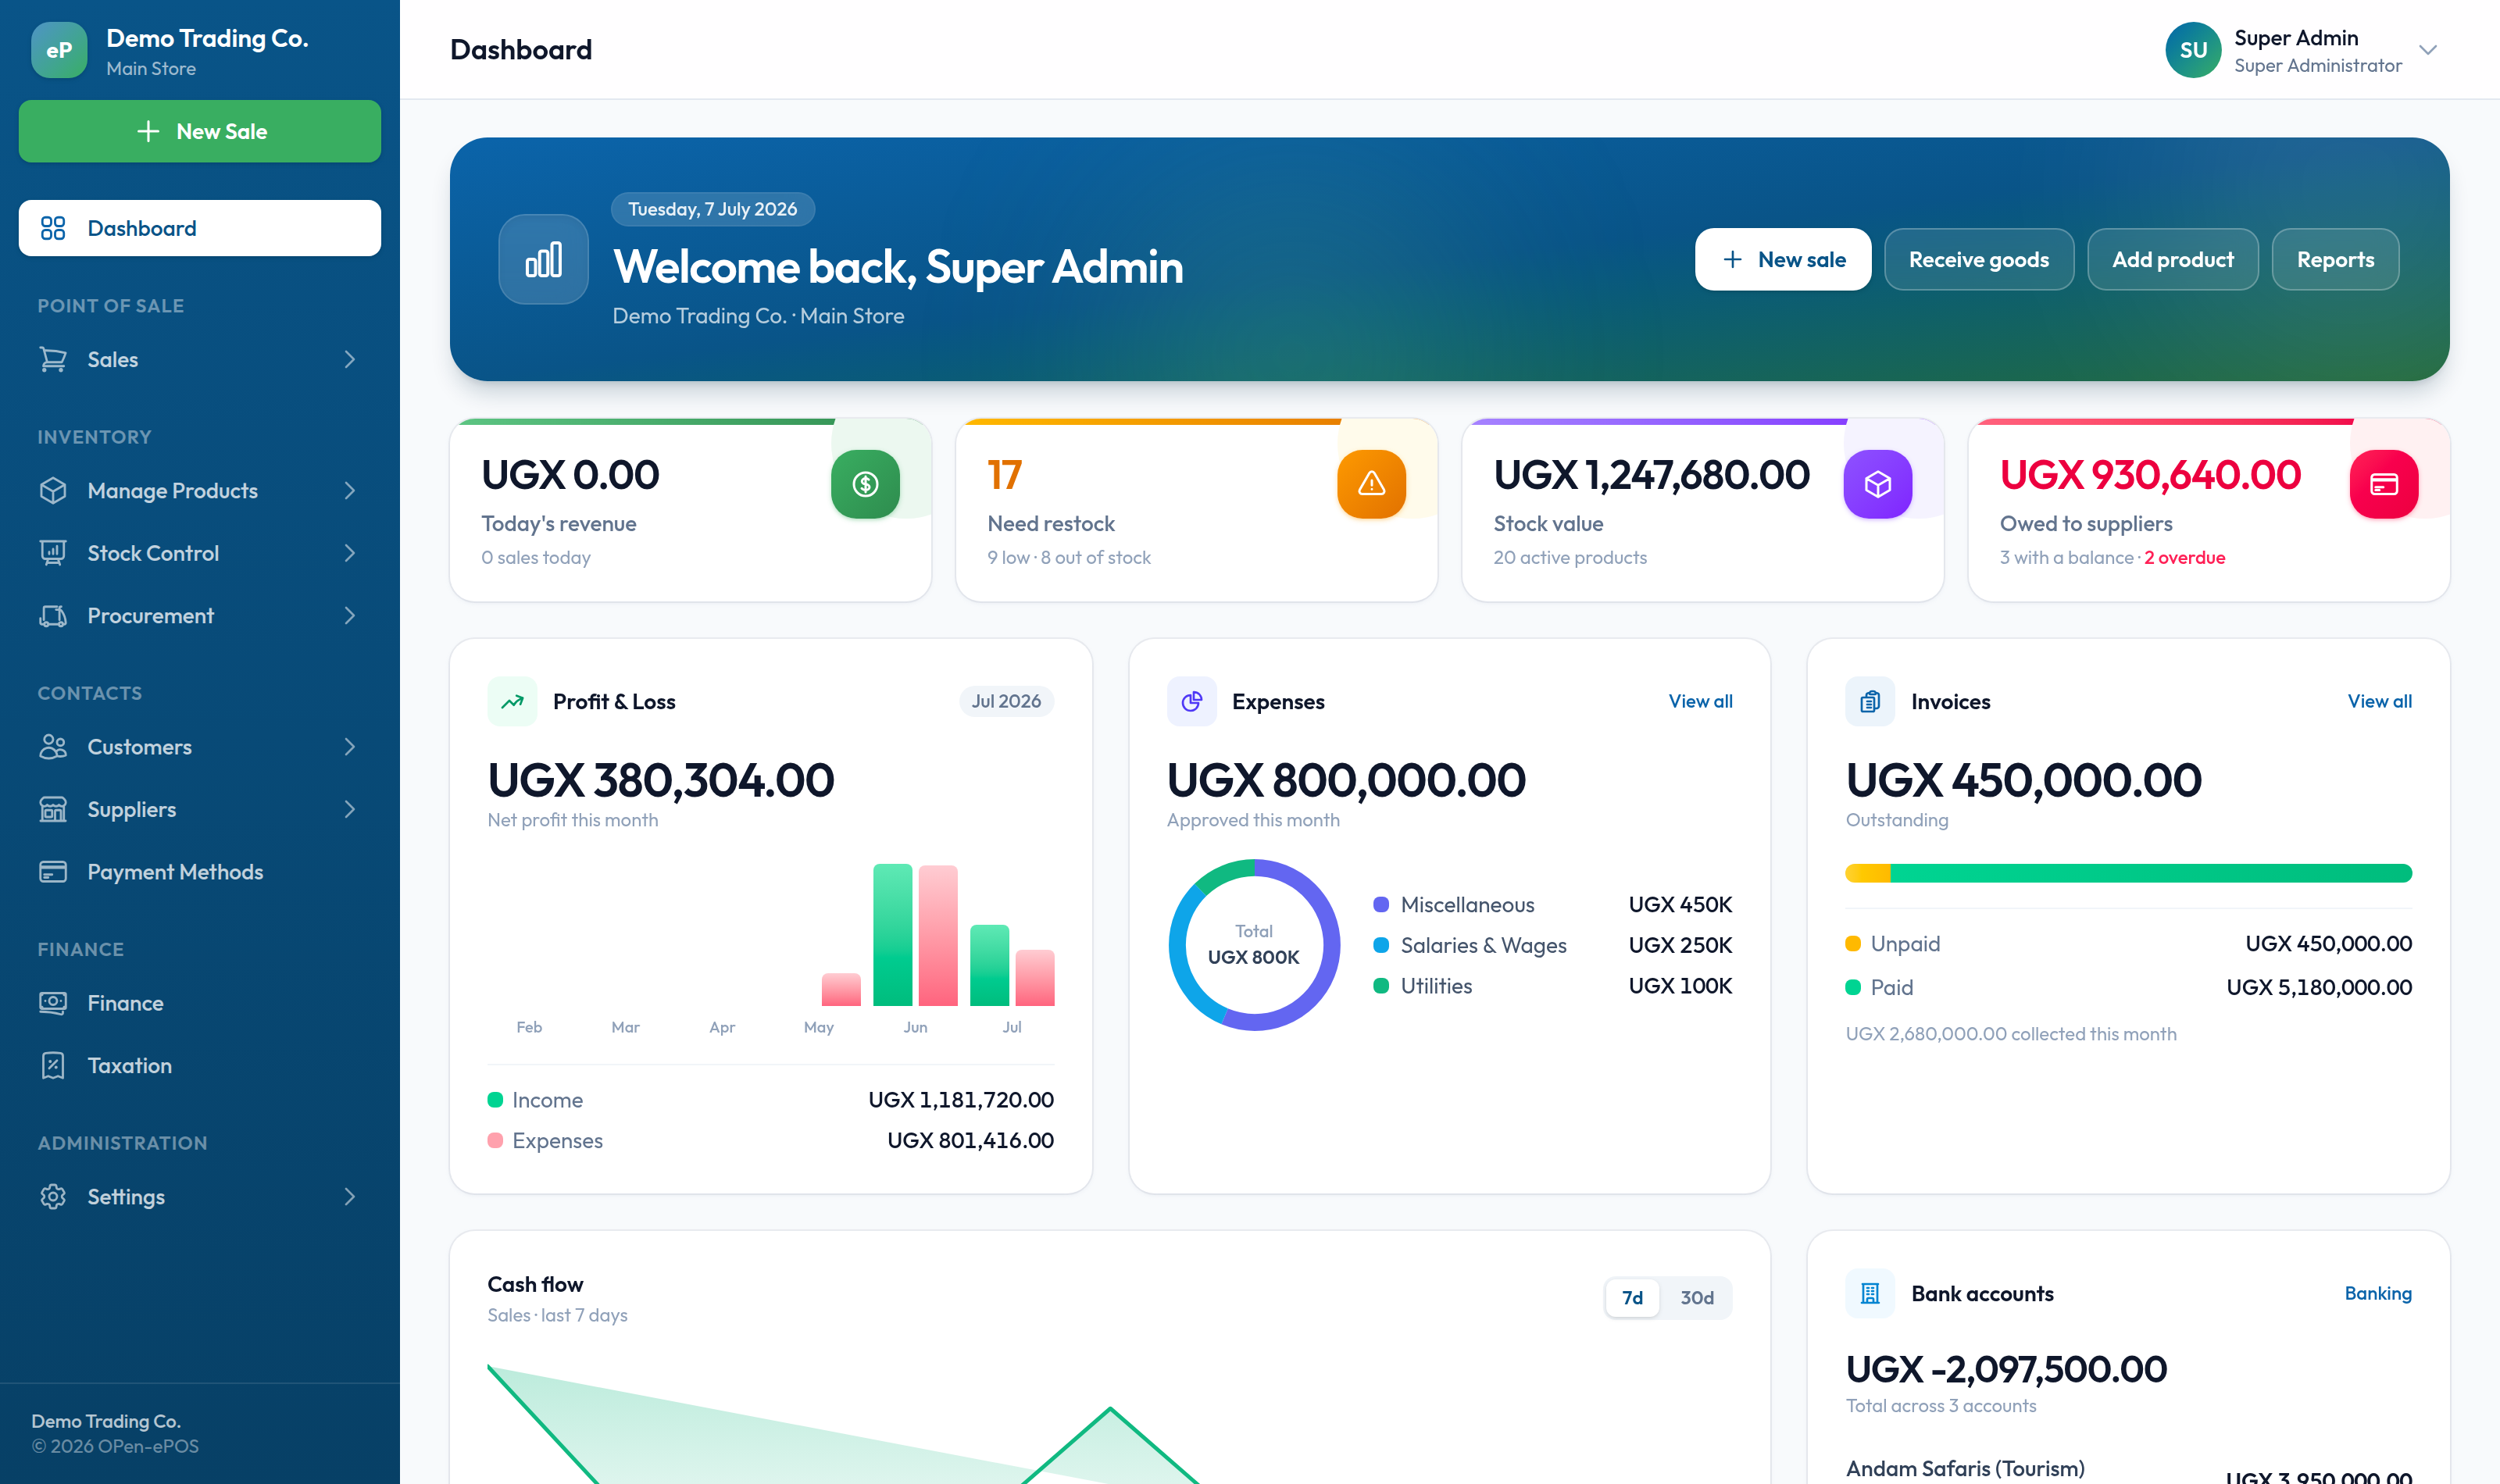Click the Unpaid yellow legend dot

pyautogui.click(x=1852, y=943)
